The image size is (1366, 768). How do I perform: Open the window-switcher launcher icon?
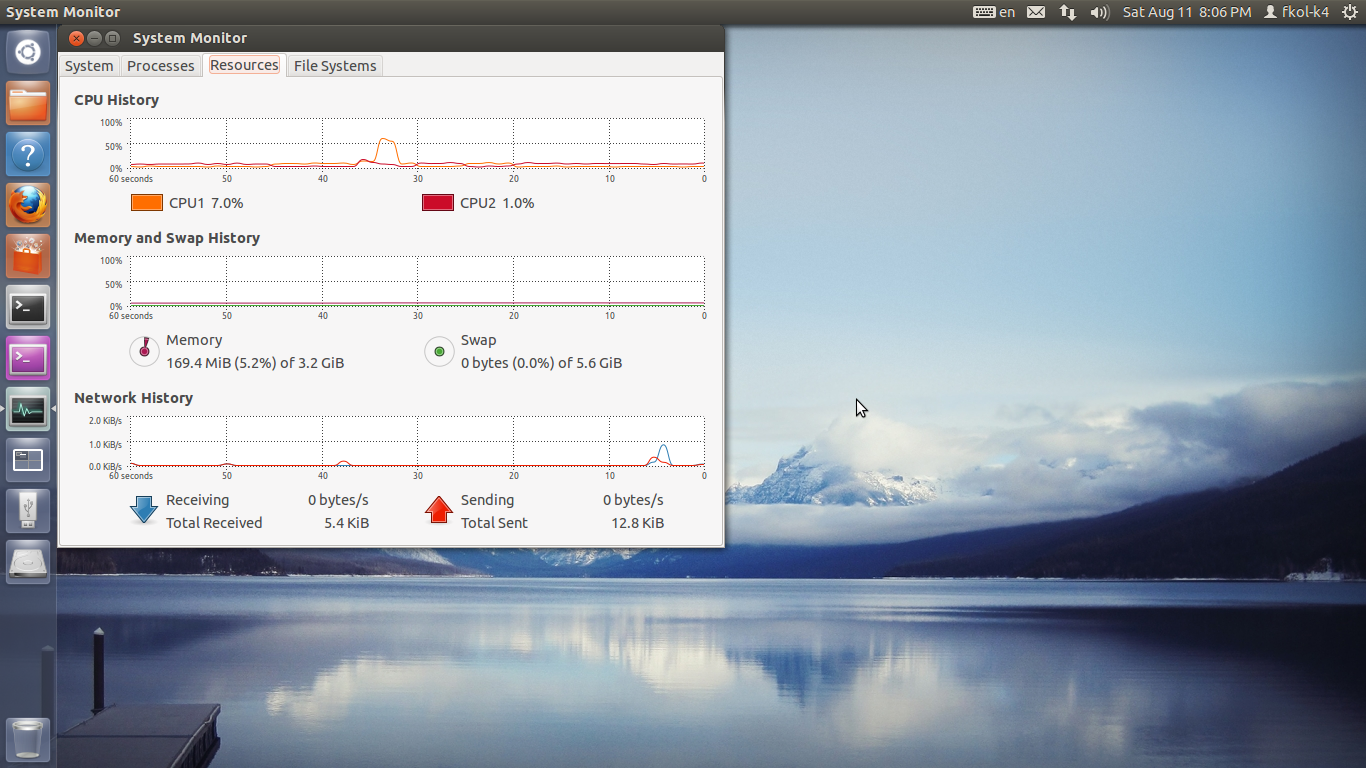coord(28,460)
